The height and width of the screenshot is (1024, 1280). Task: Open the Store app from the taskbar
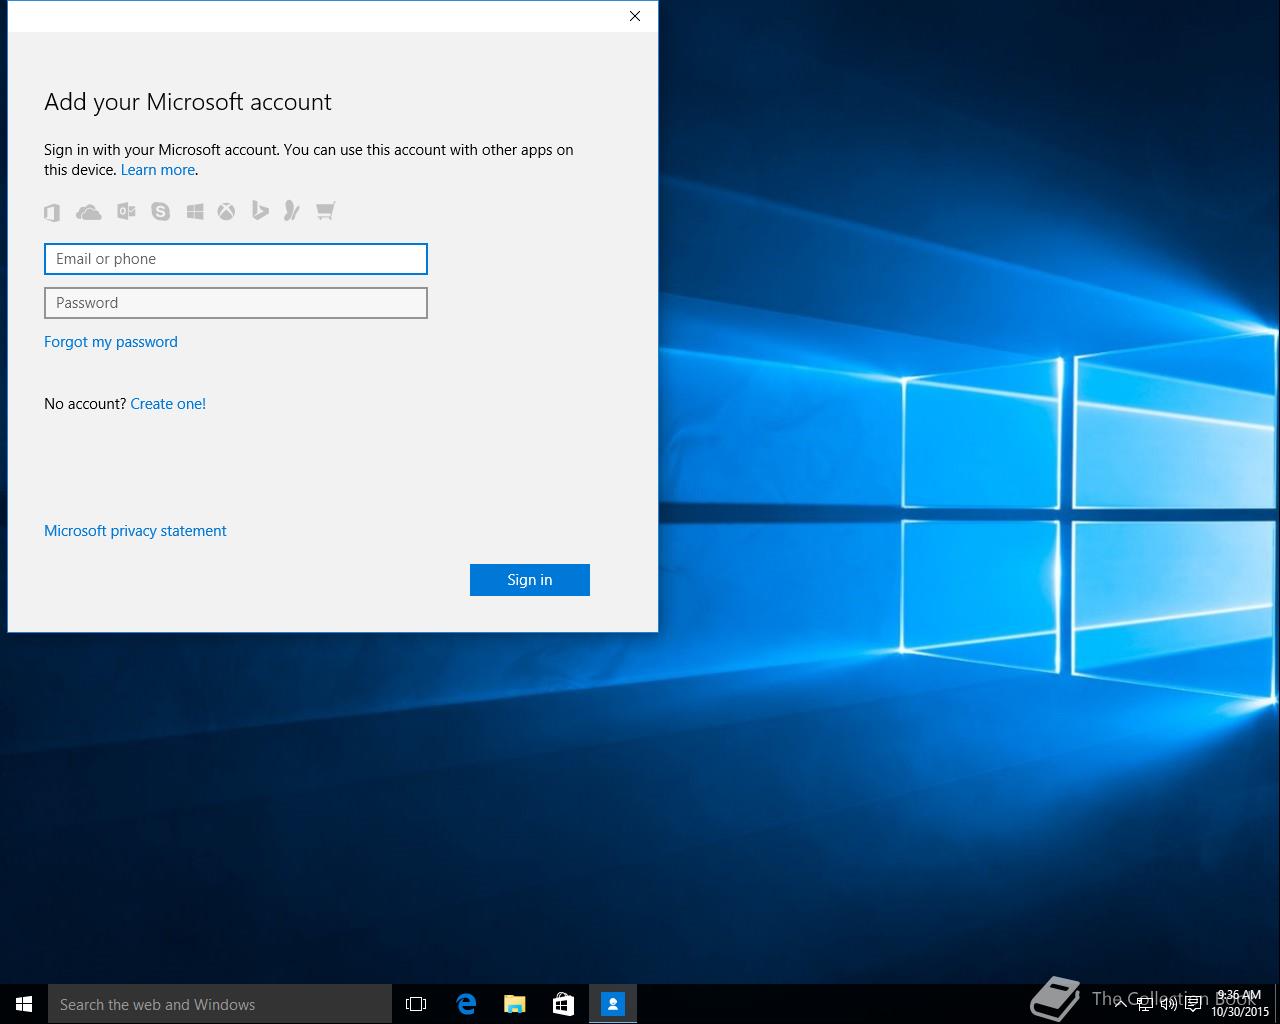coord(564,1004)
